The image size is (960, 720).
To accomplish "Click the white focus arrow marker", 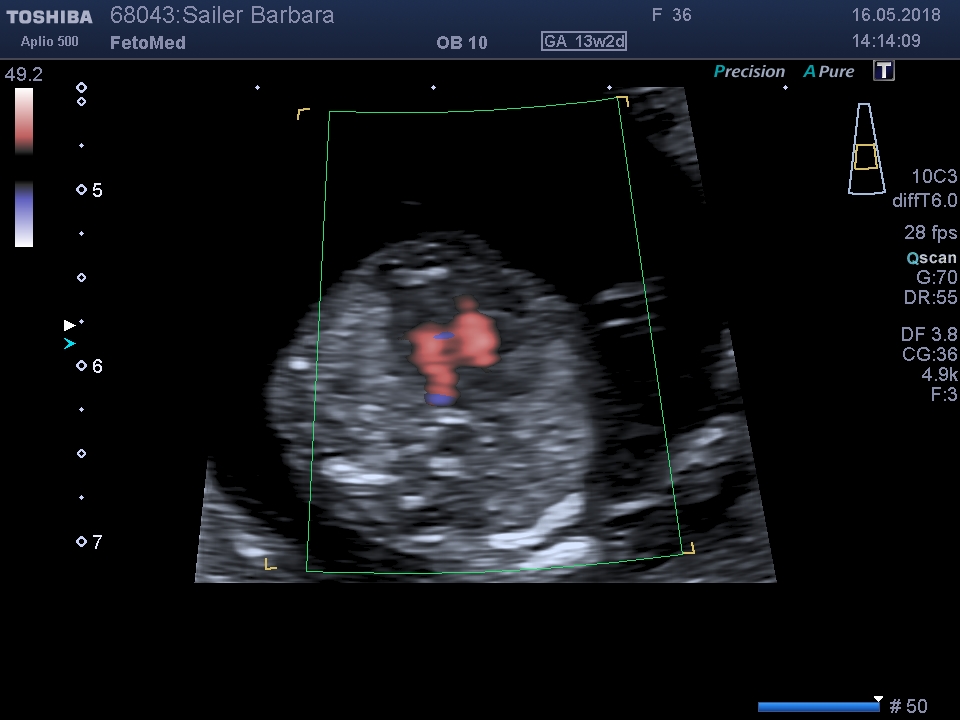I will point(69,325).
